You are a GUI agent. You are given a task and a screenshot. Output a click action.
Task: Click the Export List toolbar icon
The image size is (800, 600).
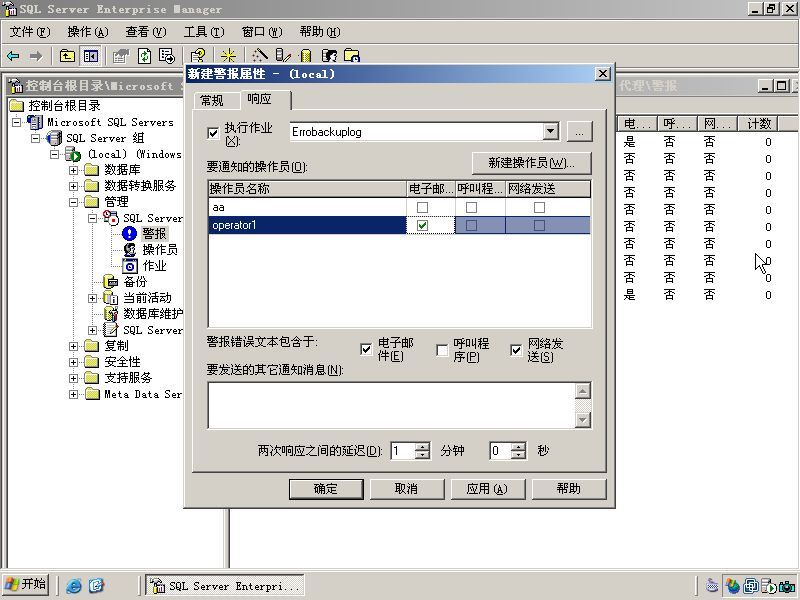pos(167,56)
